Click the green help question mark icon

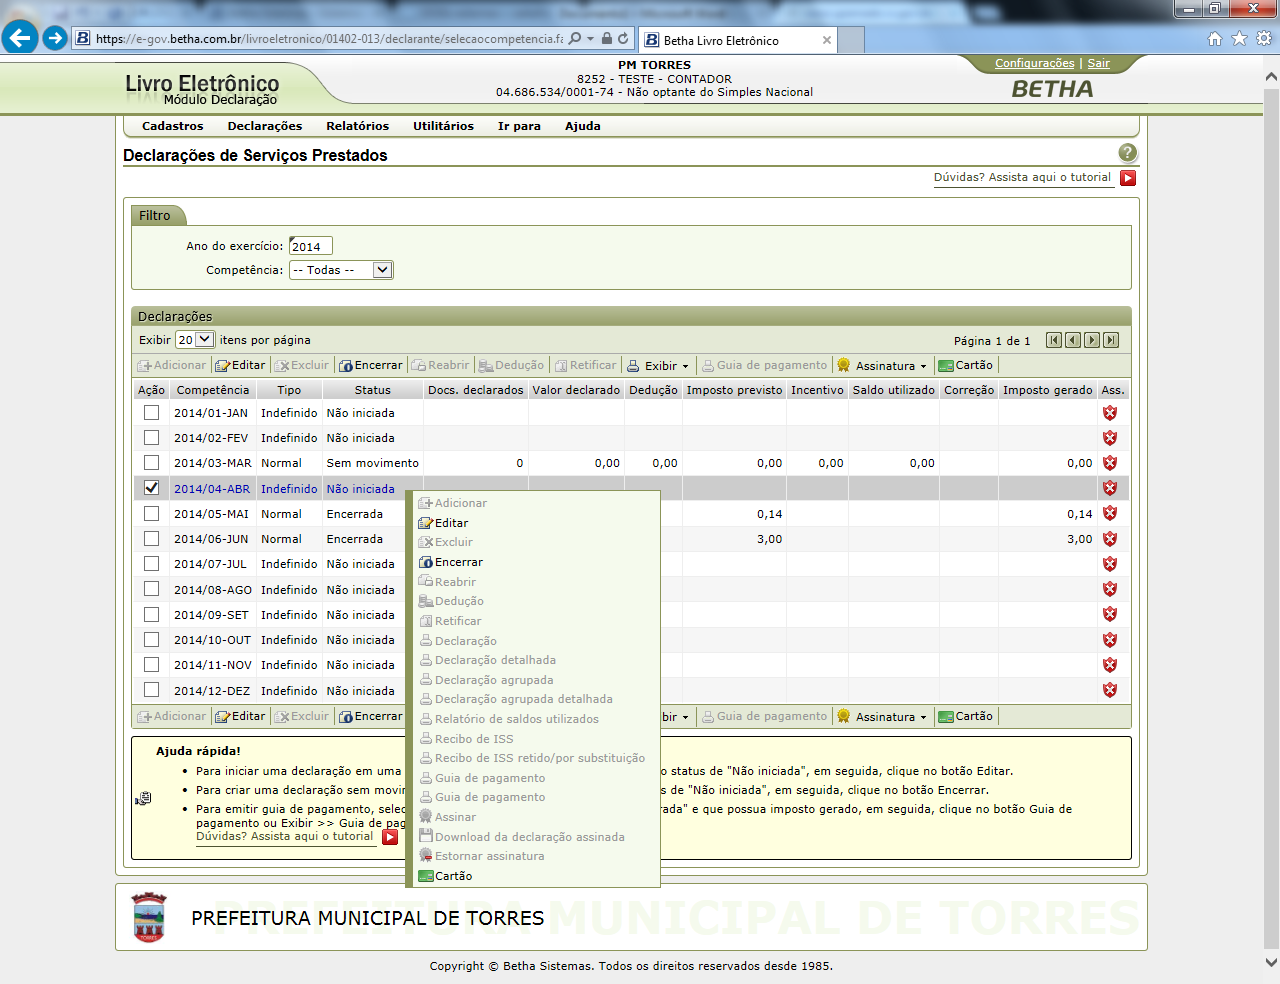pos(1128,153)
